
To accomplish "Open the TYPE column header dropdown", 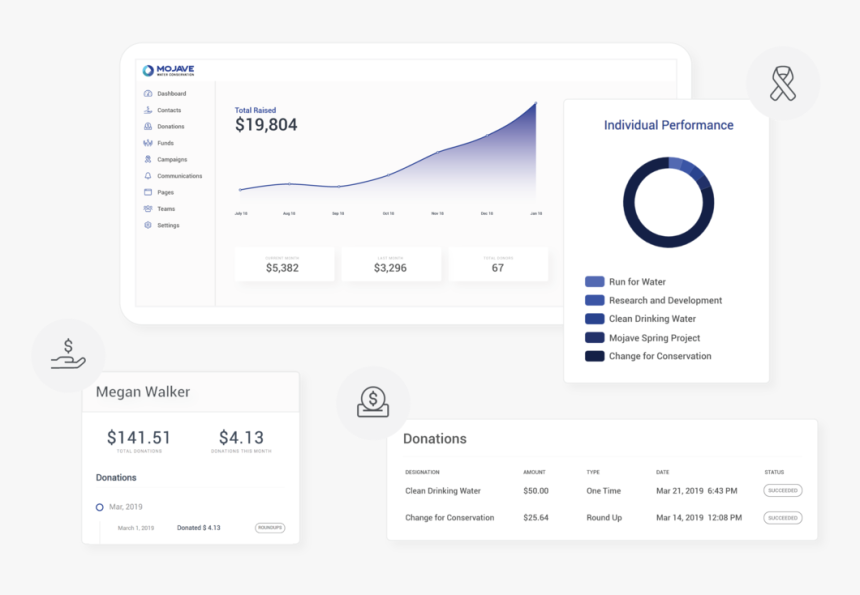I will 594,471.
